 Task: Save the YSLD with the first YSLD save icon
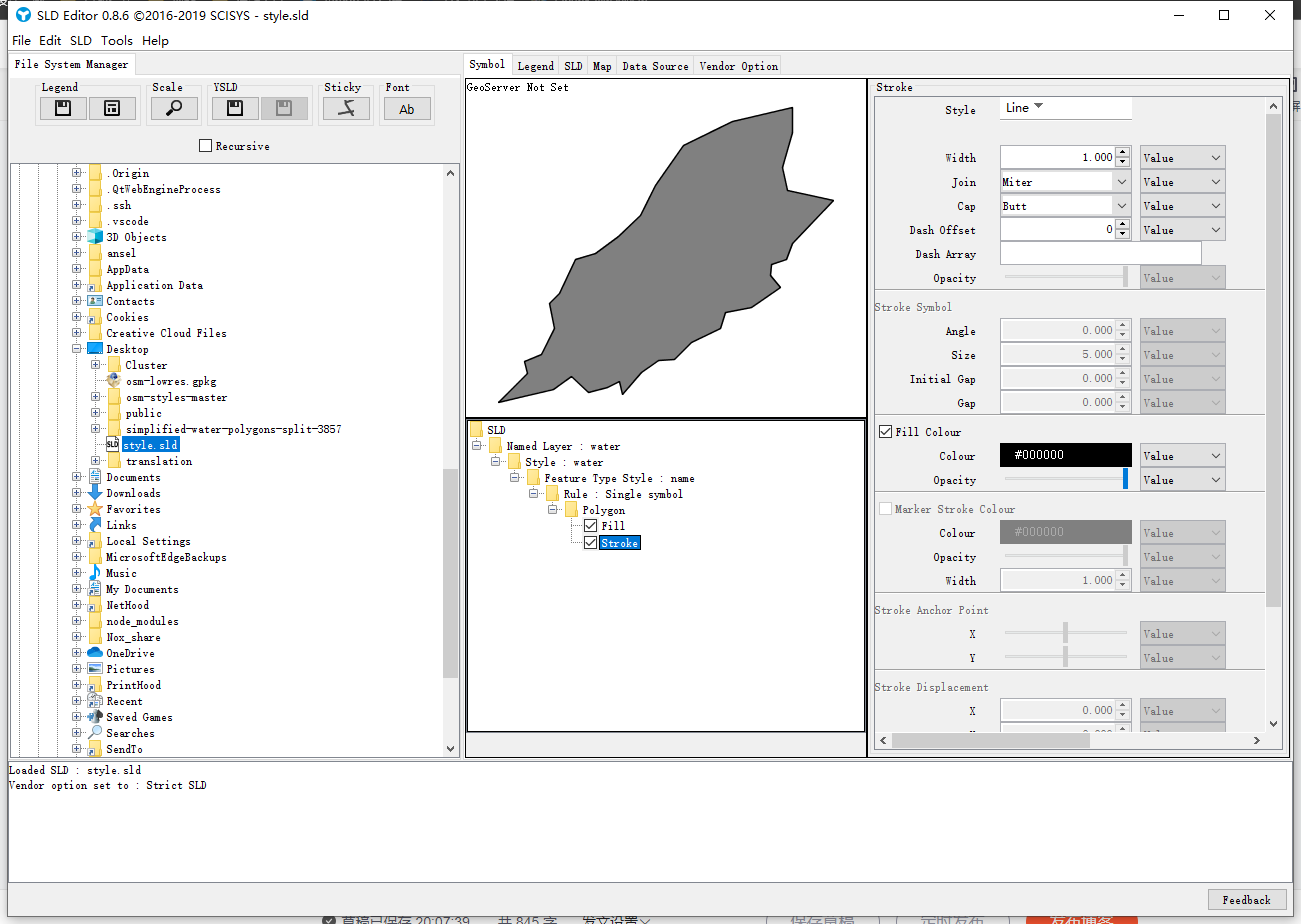(234, 107)
